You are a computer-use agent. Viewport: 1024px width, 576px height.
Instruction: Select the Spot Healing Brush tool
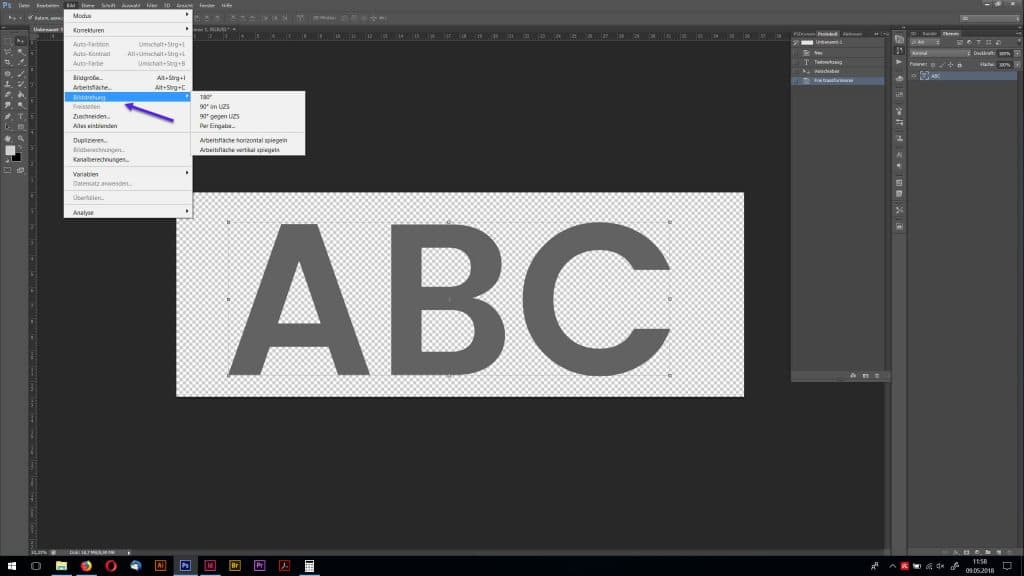(x=7, y=73)
